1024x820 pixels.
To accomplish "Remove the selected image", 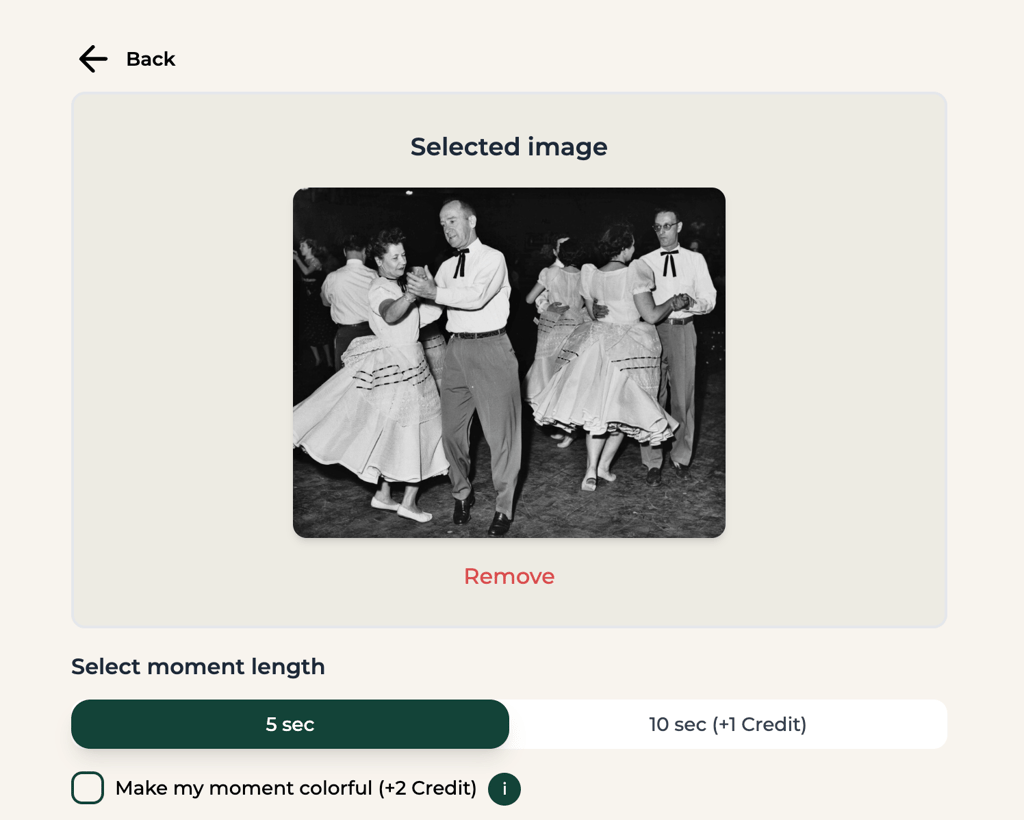I will pos(509,576).
